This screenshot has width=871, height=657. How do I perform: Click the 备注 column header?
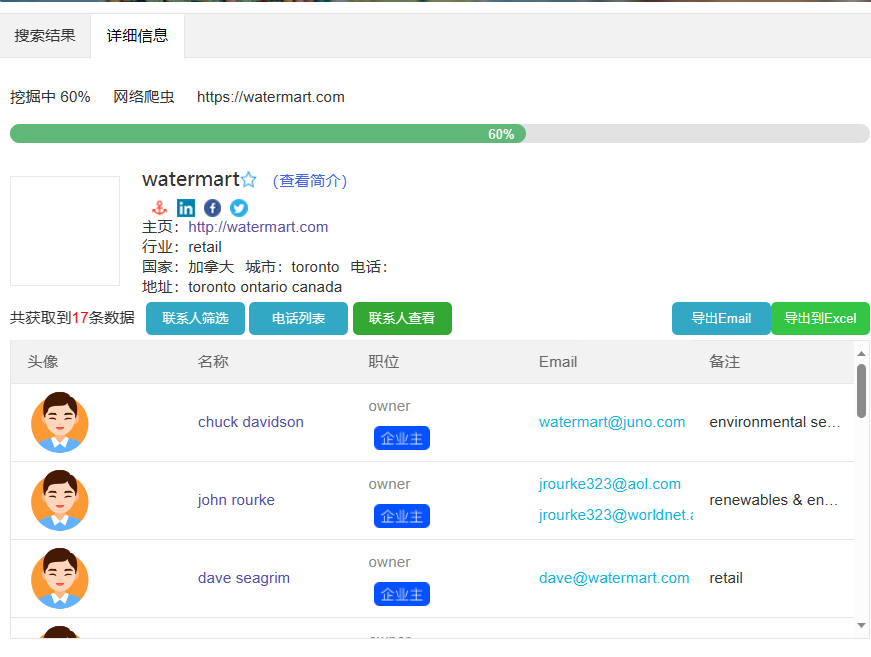pyautogui.click(x=725, y=362)
